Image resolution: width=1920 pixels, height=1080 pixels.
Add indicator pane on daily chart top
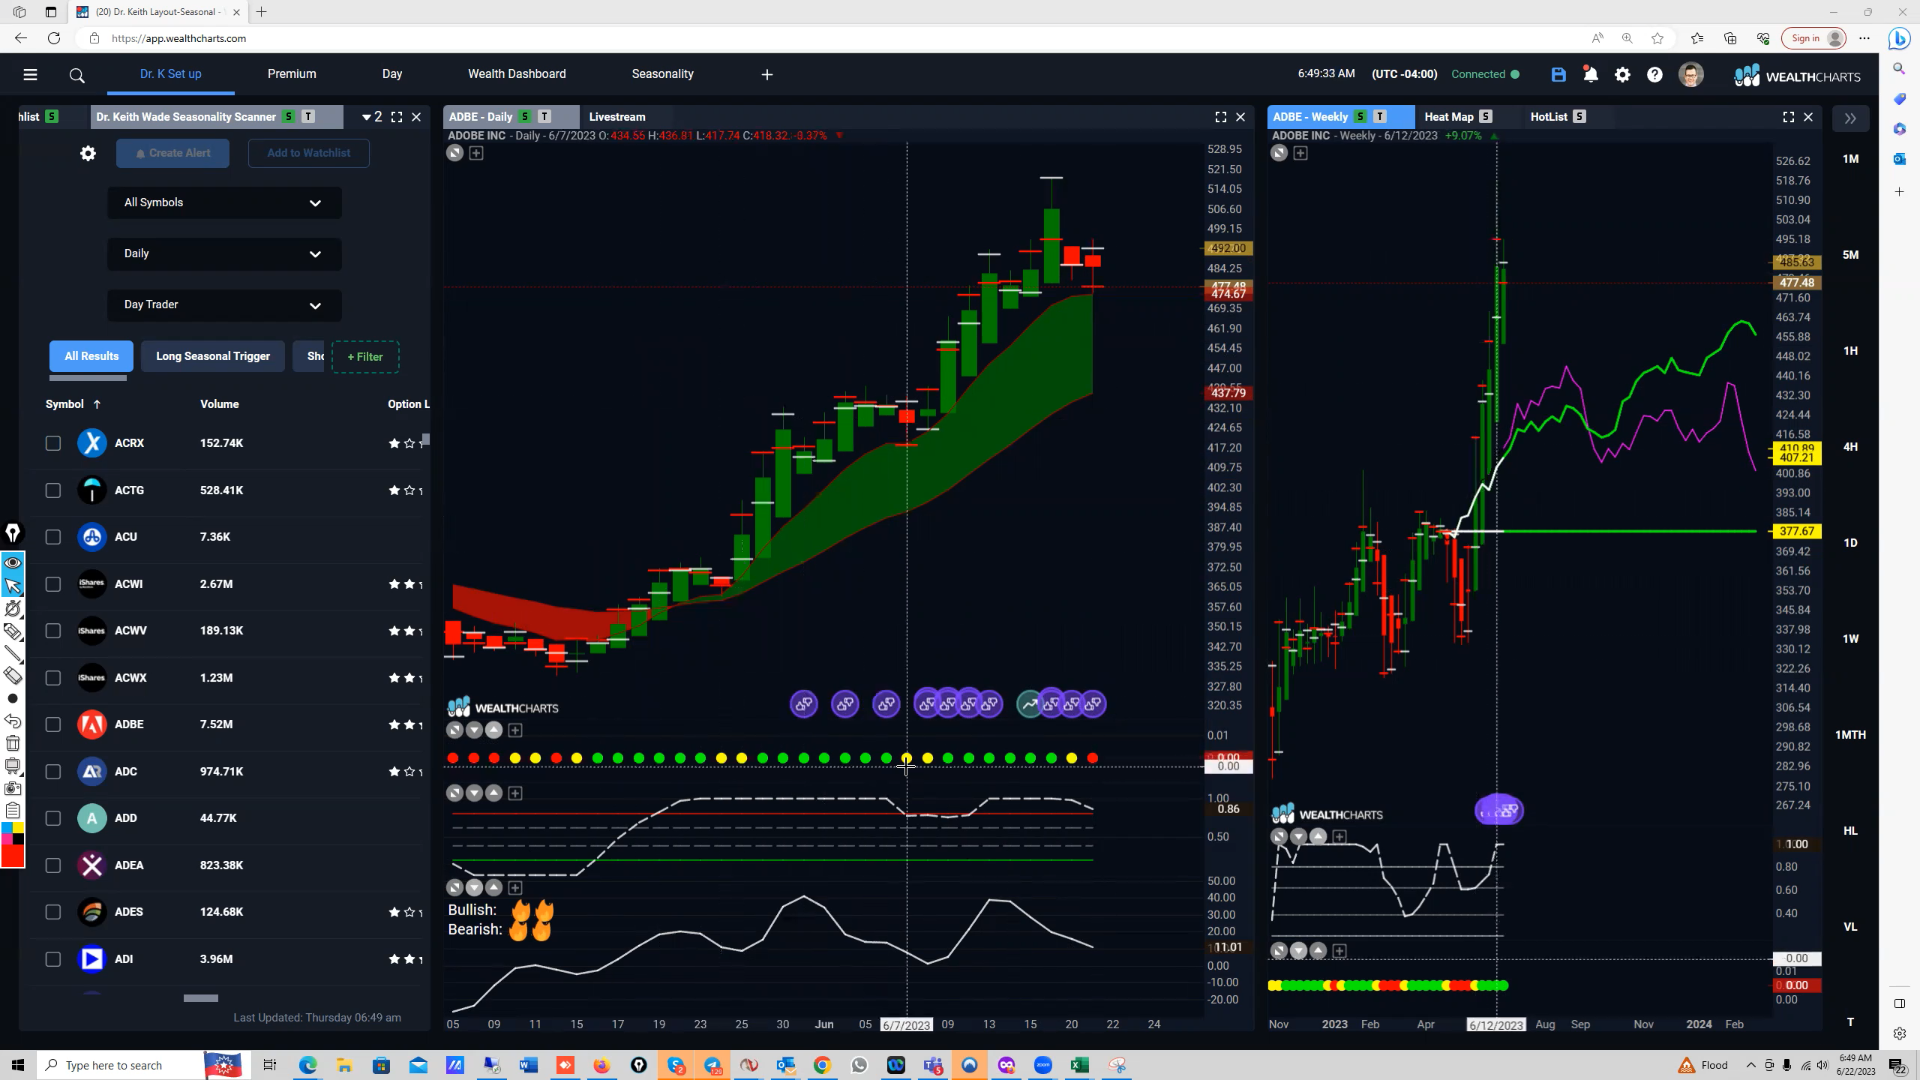(476, 153)
